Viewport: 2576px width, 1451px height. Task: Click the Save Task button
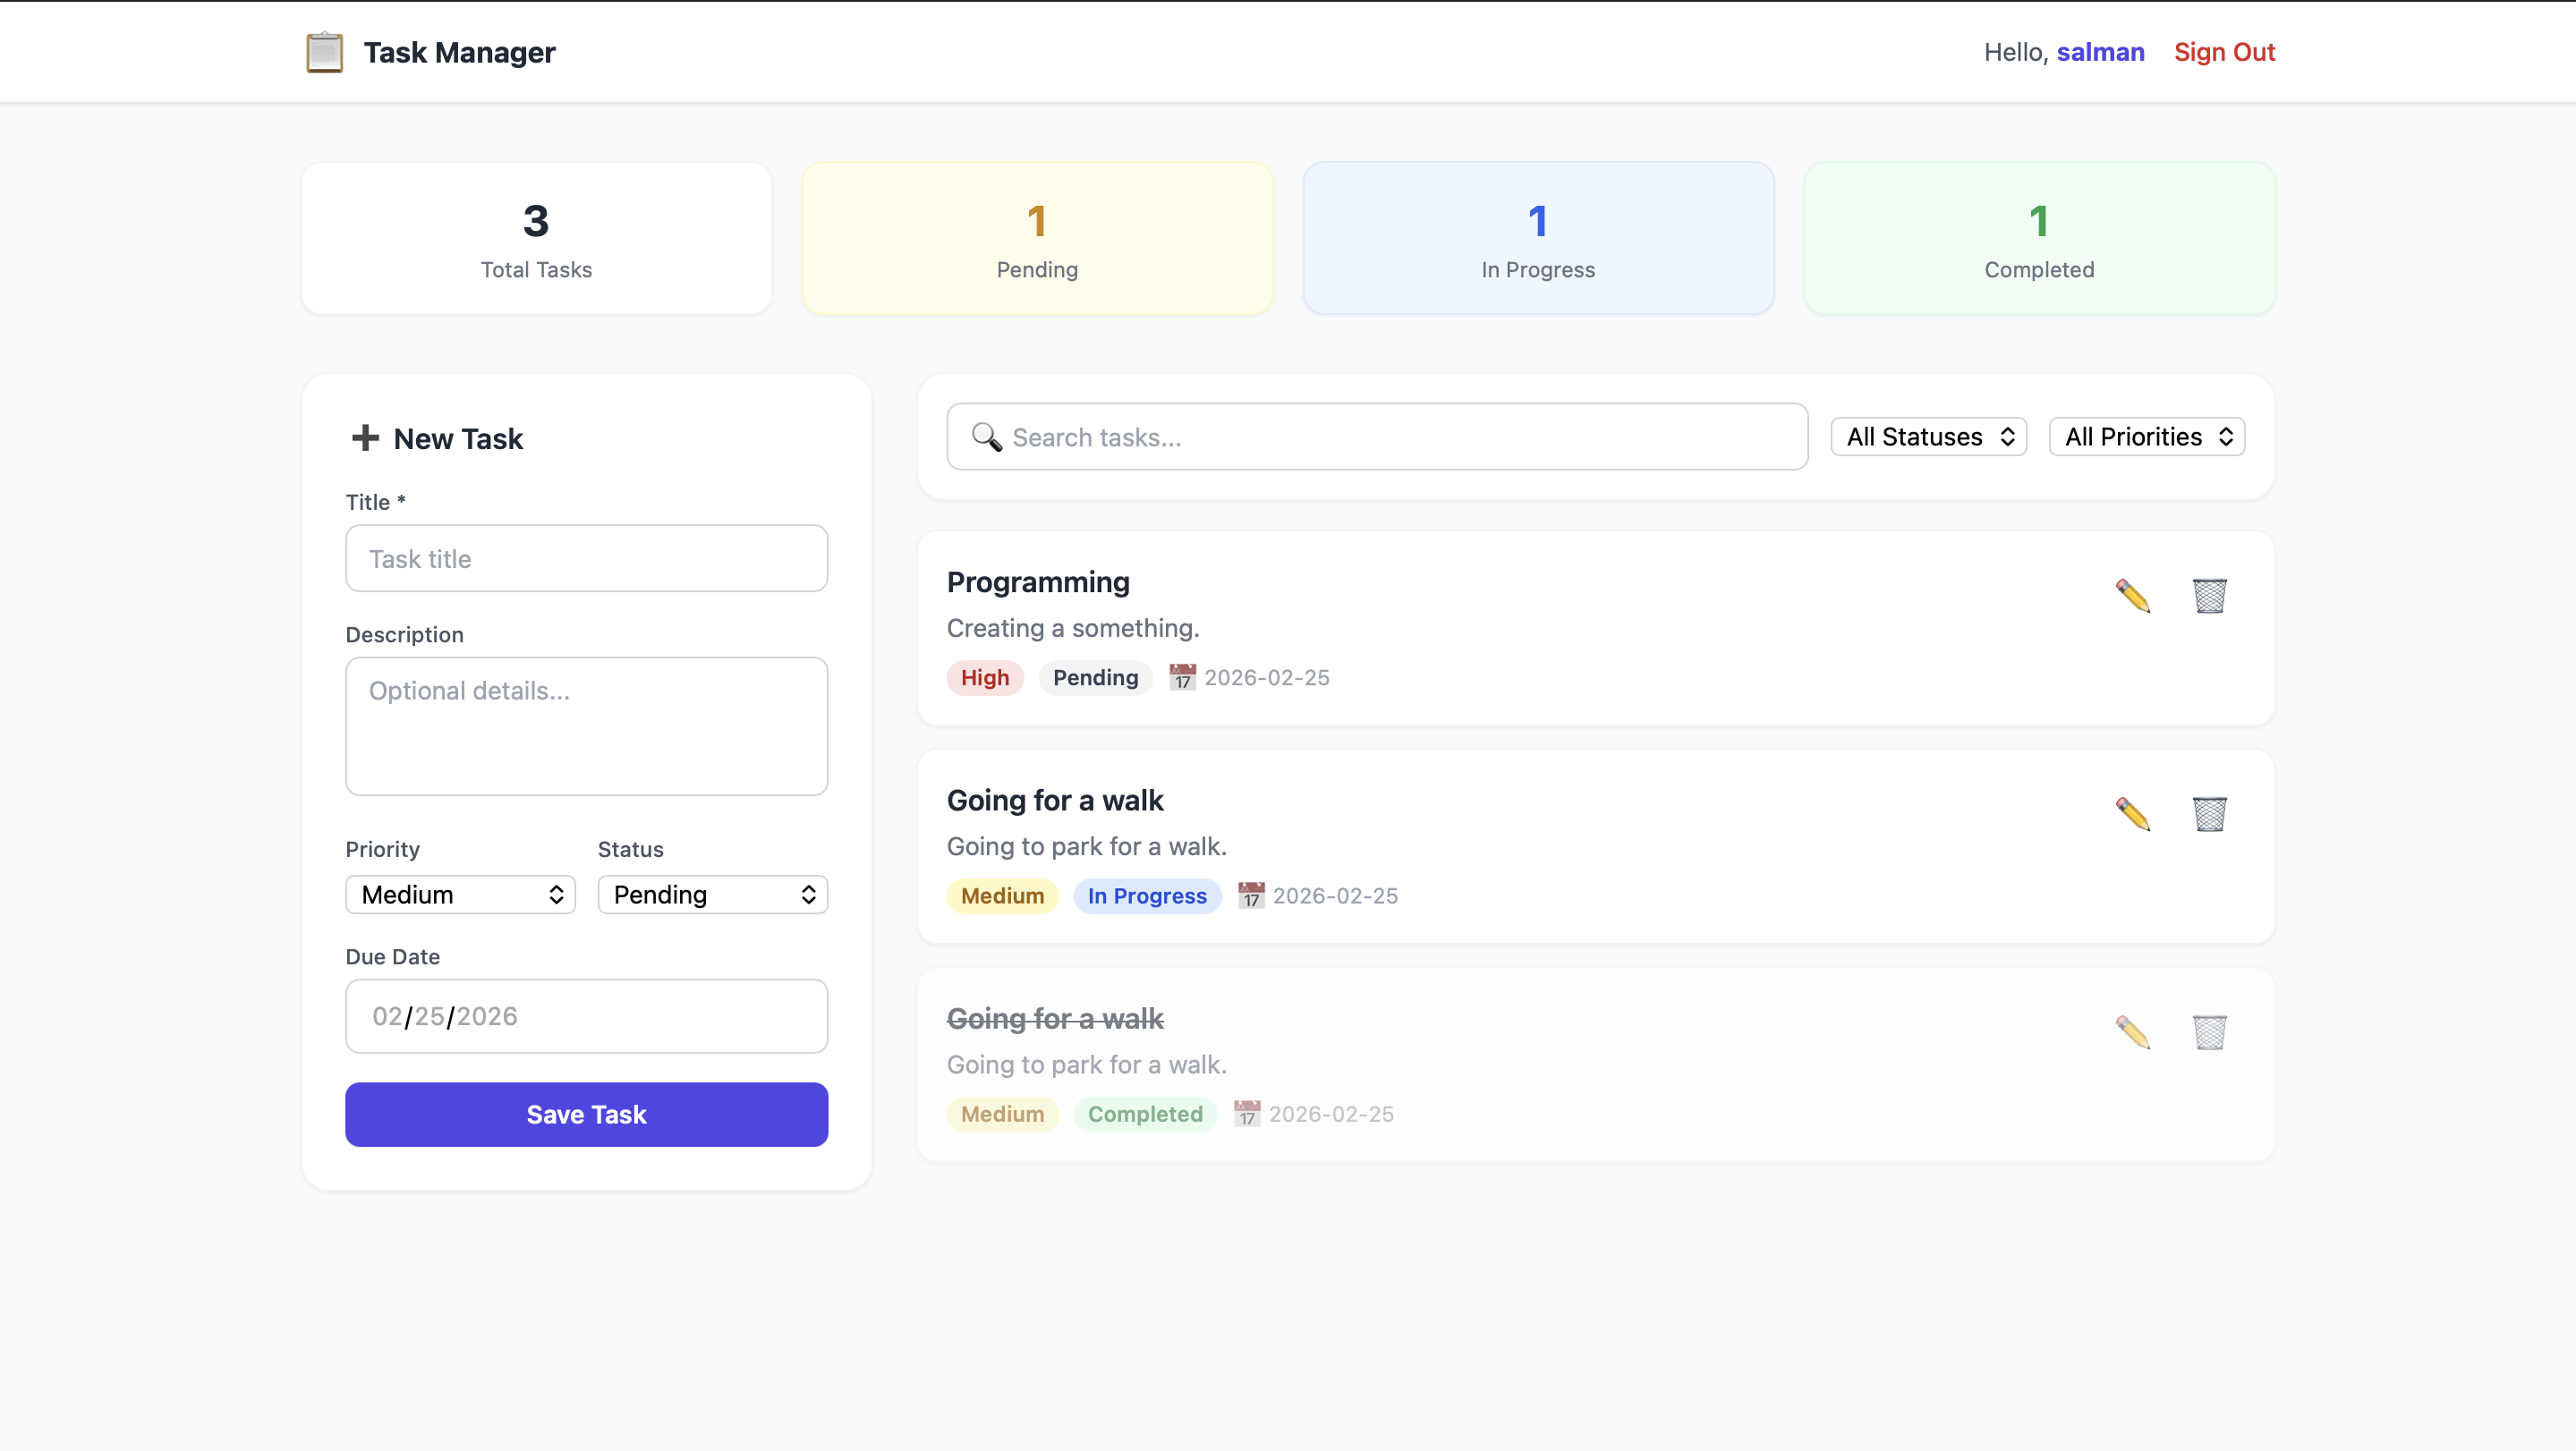coord(586,1114)
